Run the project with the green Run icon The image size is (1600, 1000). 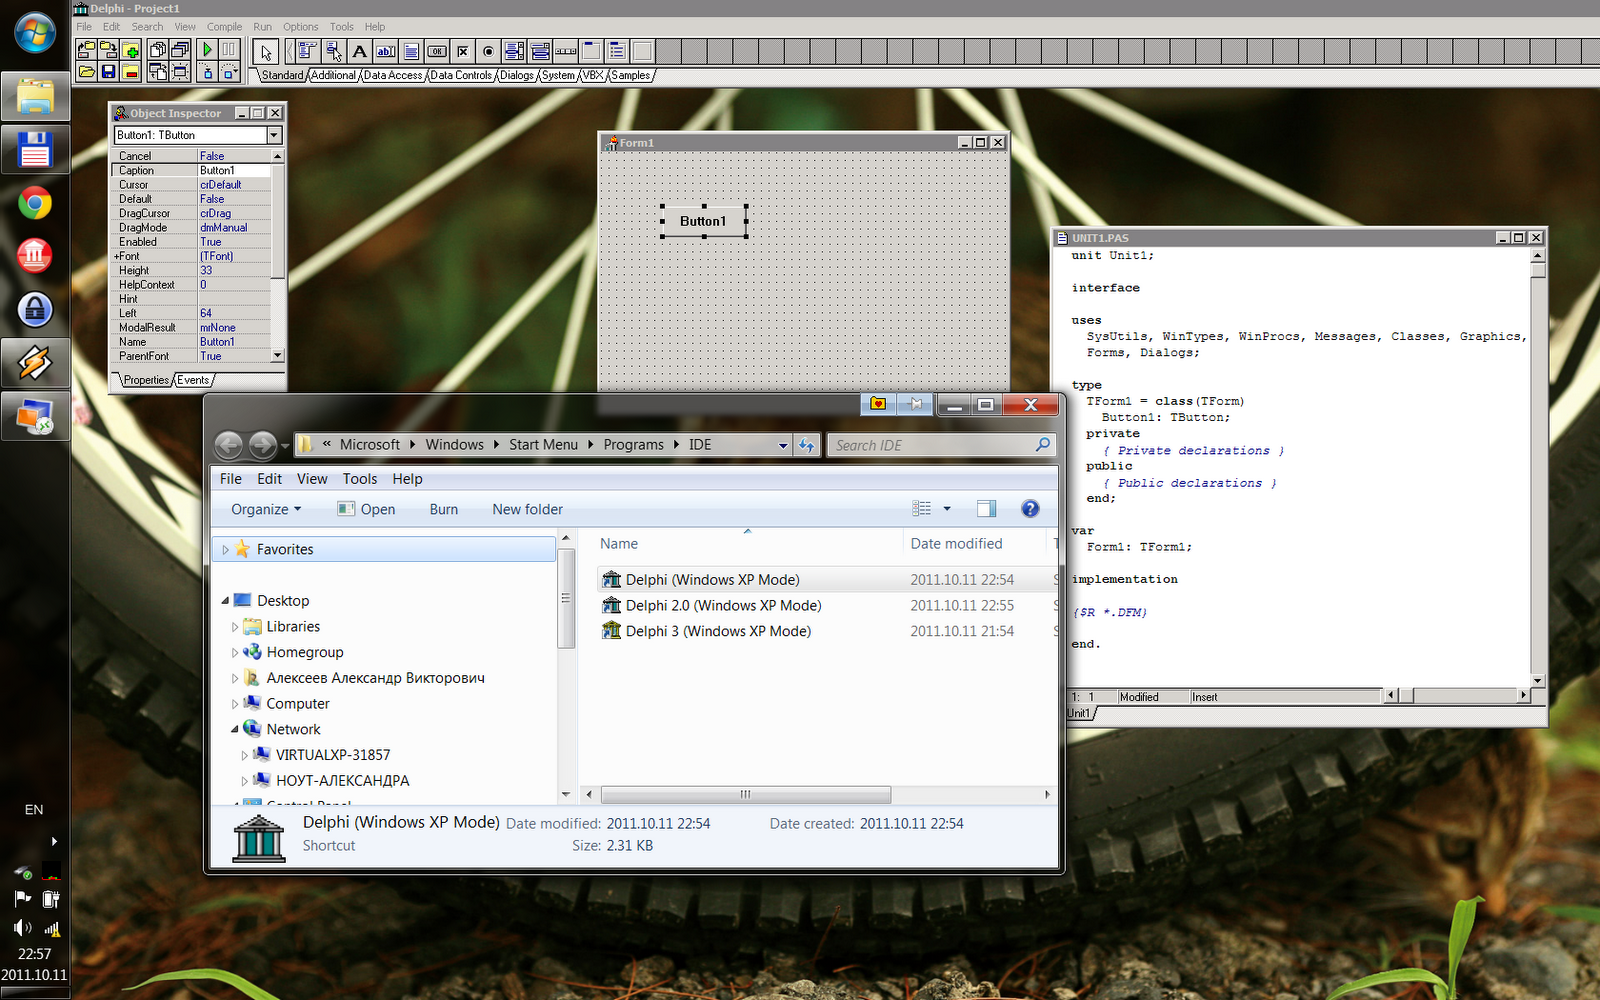coord(205,48)
